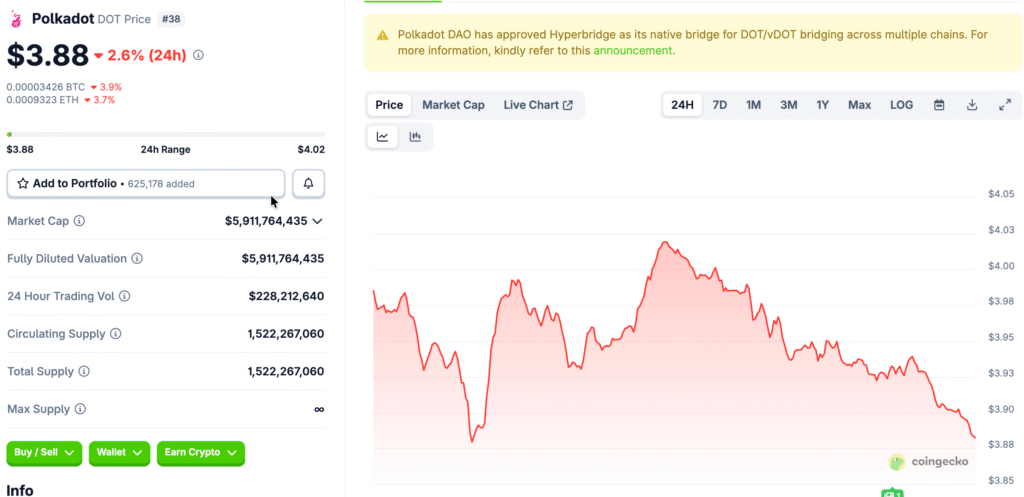Viewport: 1024px width, 497px height.
Task: Click the Max Supply infinity symbol value
Action: point(319,409)
